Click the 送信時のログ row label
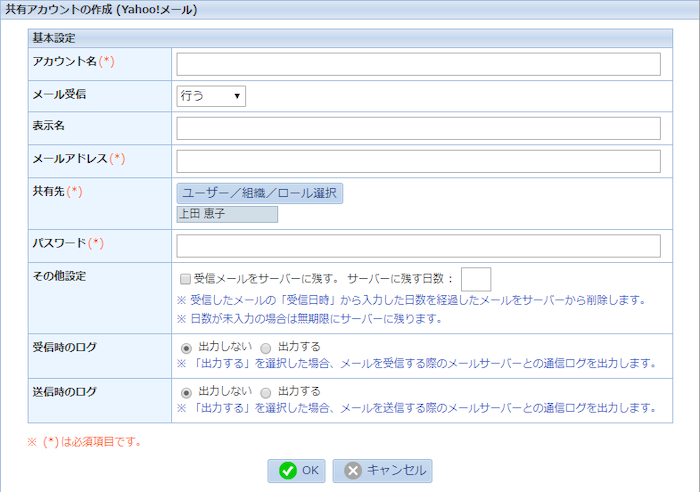Viewport: 700px width, 492px height. pyautogui.click(x=64, y=392)
